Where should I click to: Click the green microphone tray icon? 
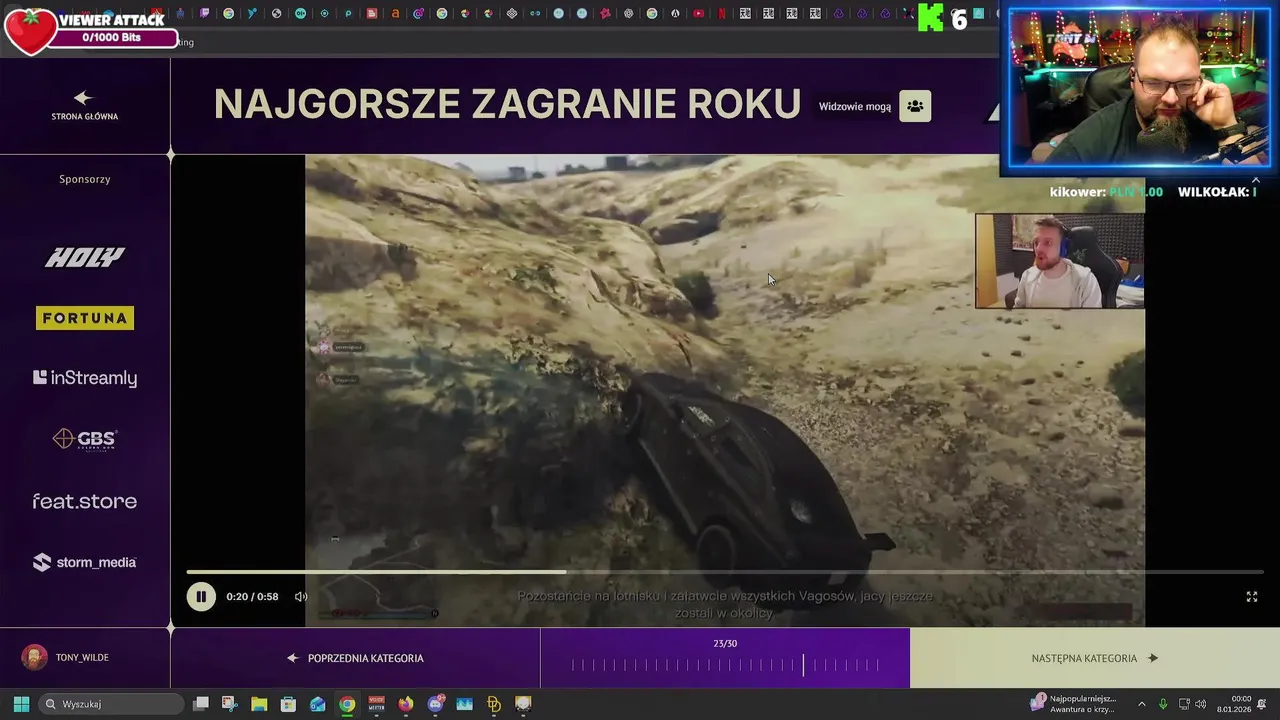[1163, 704]
